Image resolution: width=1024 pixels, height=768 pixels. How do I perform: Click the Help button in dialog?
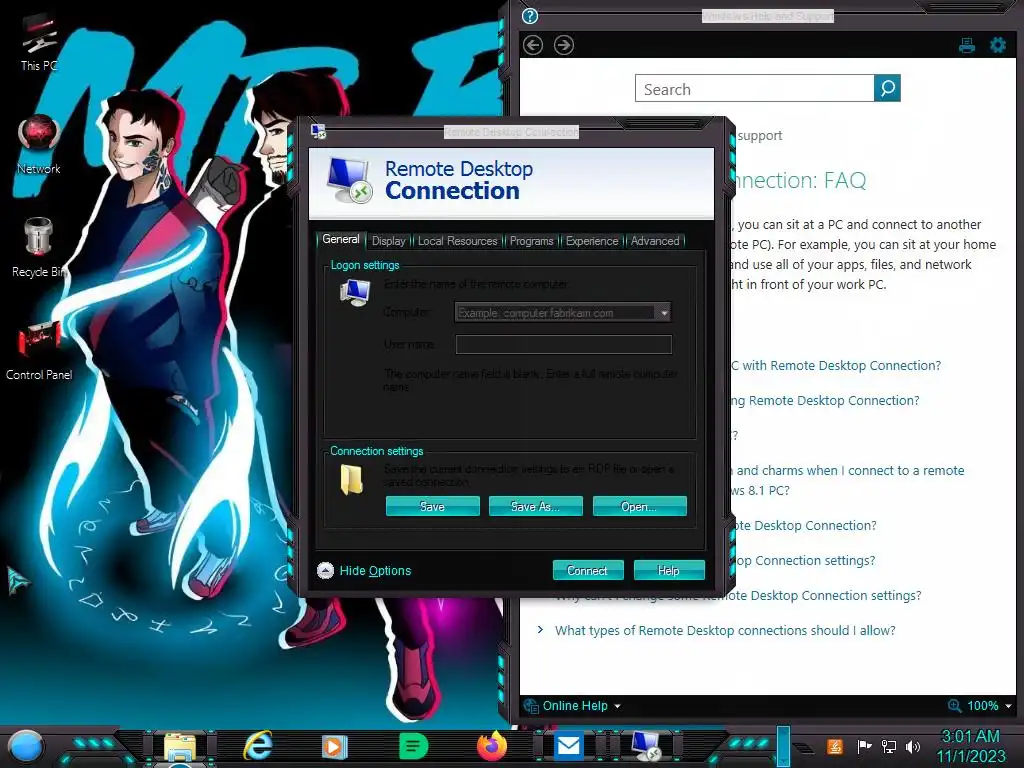click(669, 570)
